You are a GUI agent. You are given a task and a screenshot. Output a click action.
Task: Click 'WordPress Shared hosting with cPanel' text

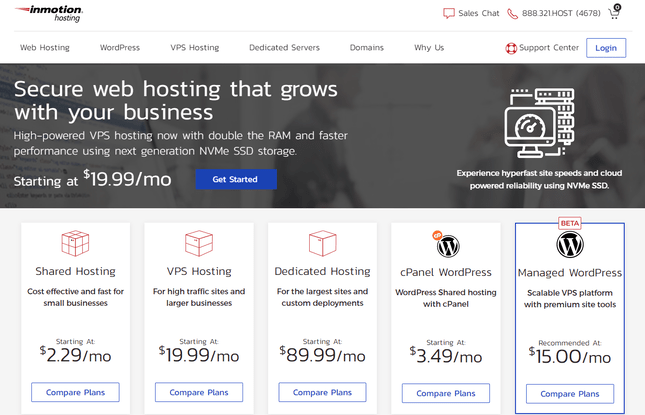click(x=446, y=298)
